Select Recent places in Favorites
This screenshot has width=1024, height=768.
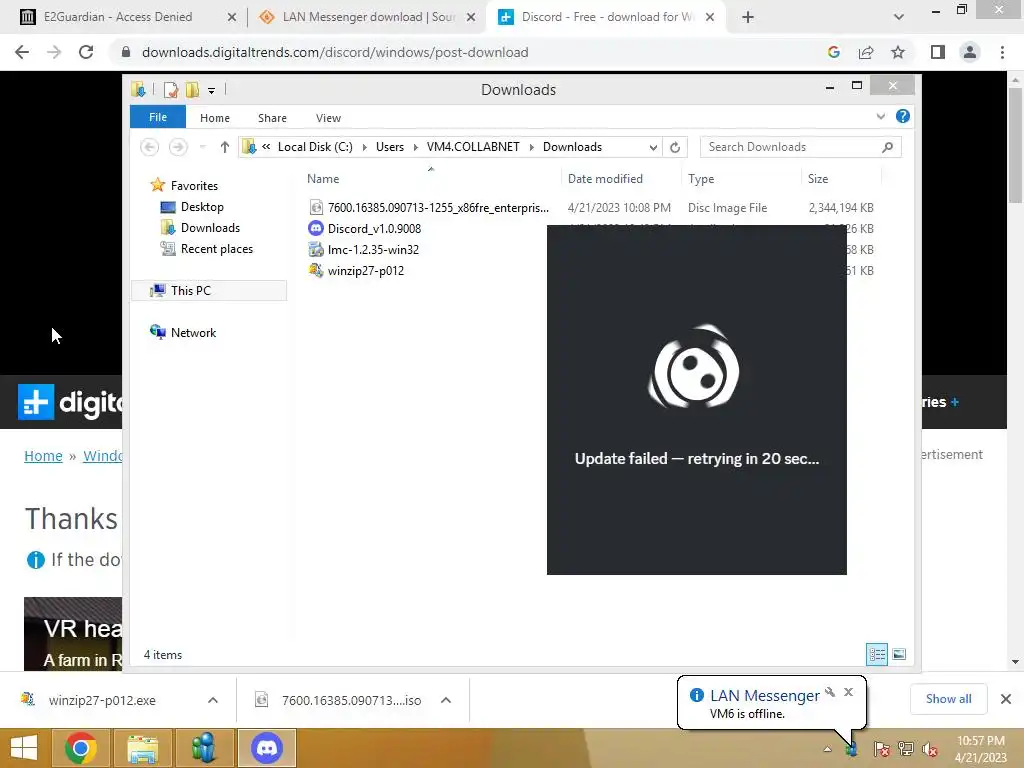click(217, 249)
